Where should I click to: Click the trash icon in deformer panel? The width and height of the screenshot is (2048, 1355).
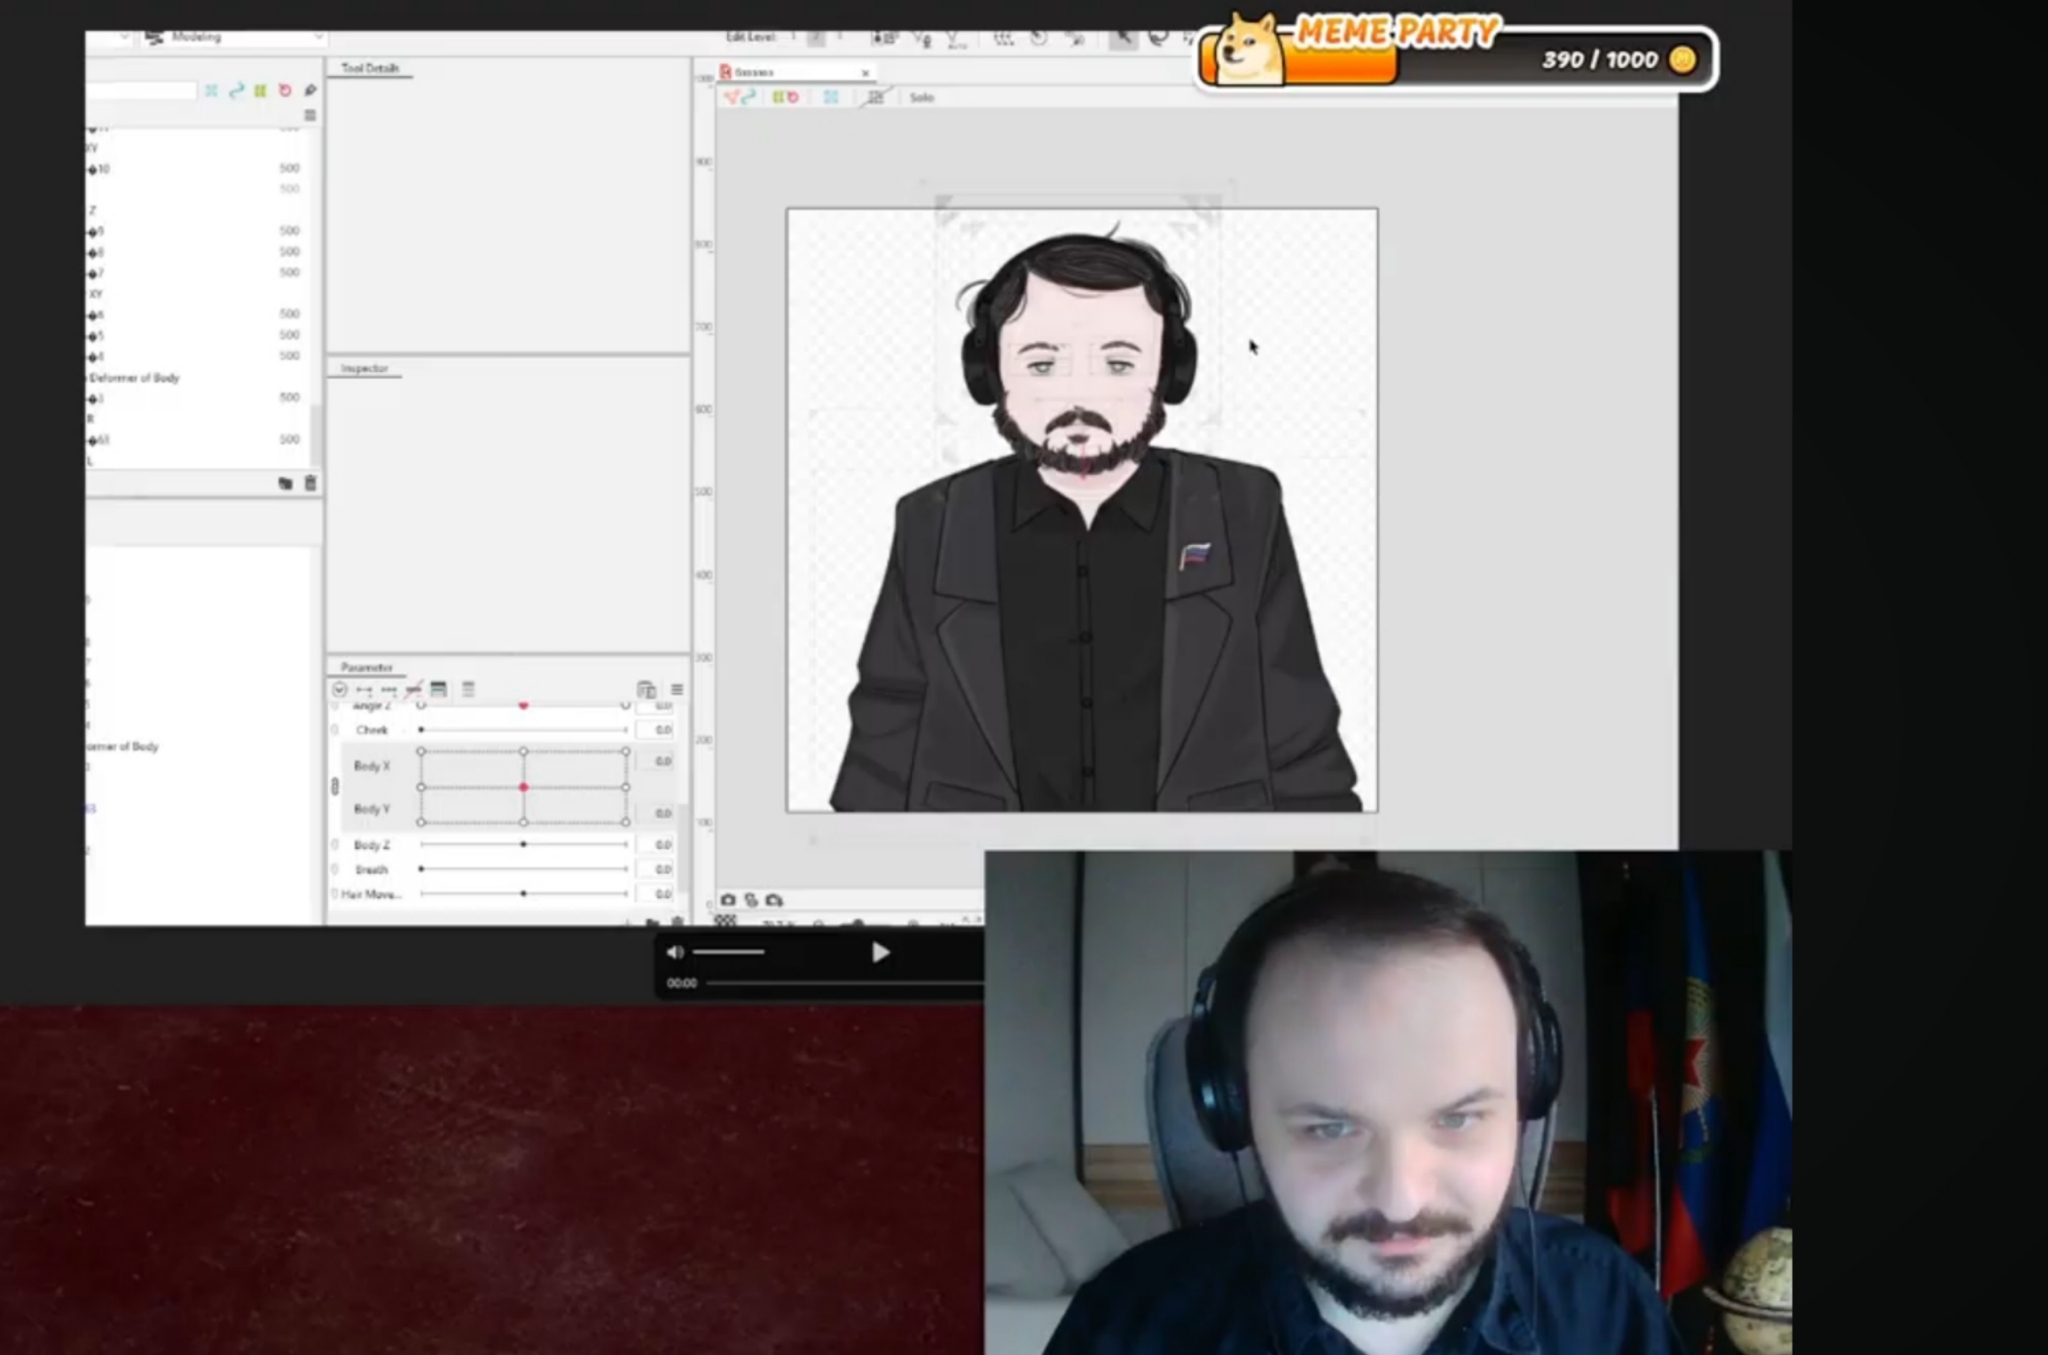[x=310, y=483]
